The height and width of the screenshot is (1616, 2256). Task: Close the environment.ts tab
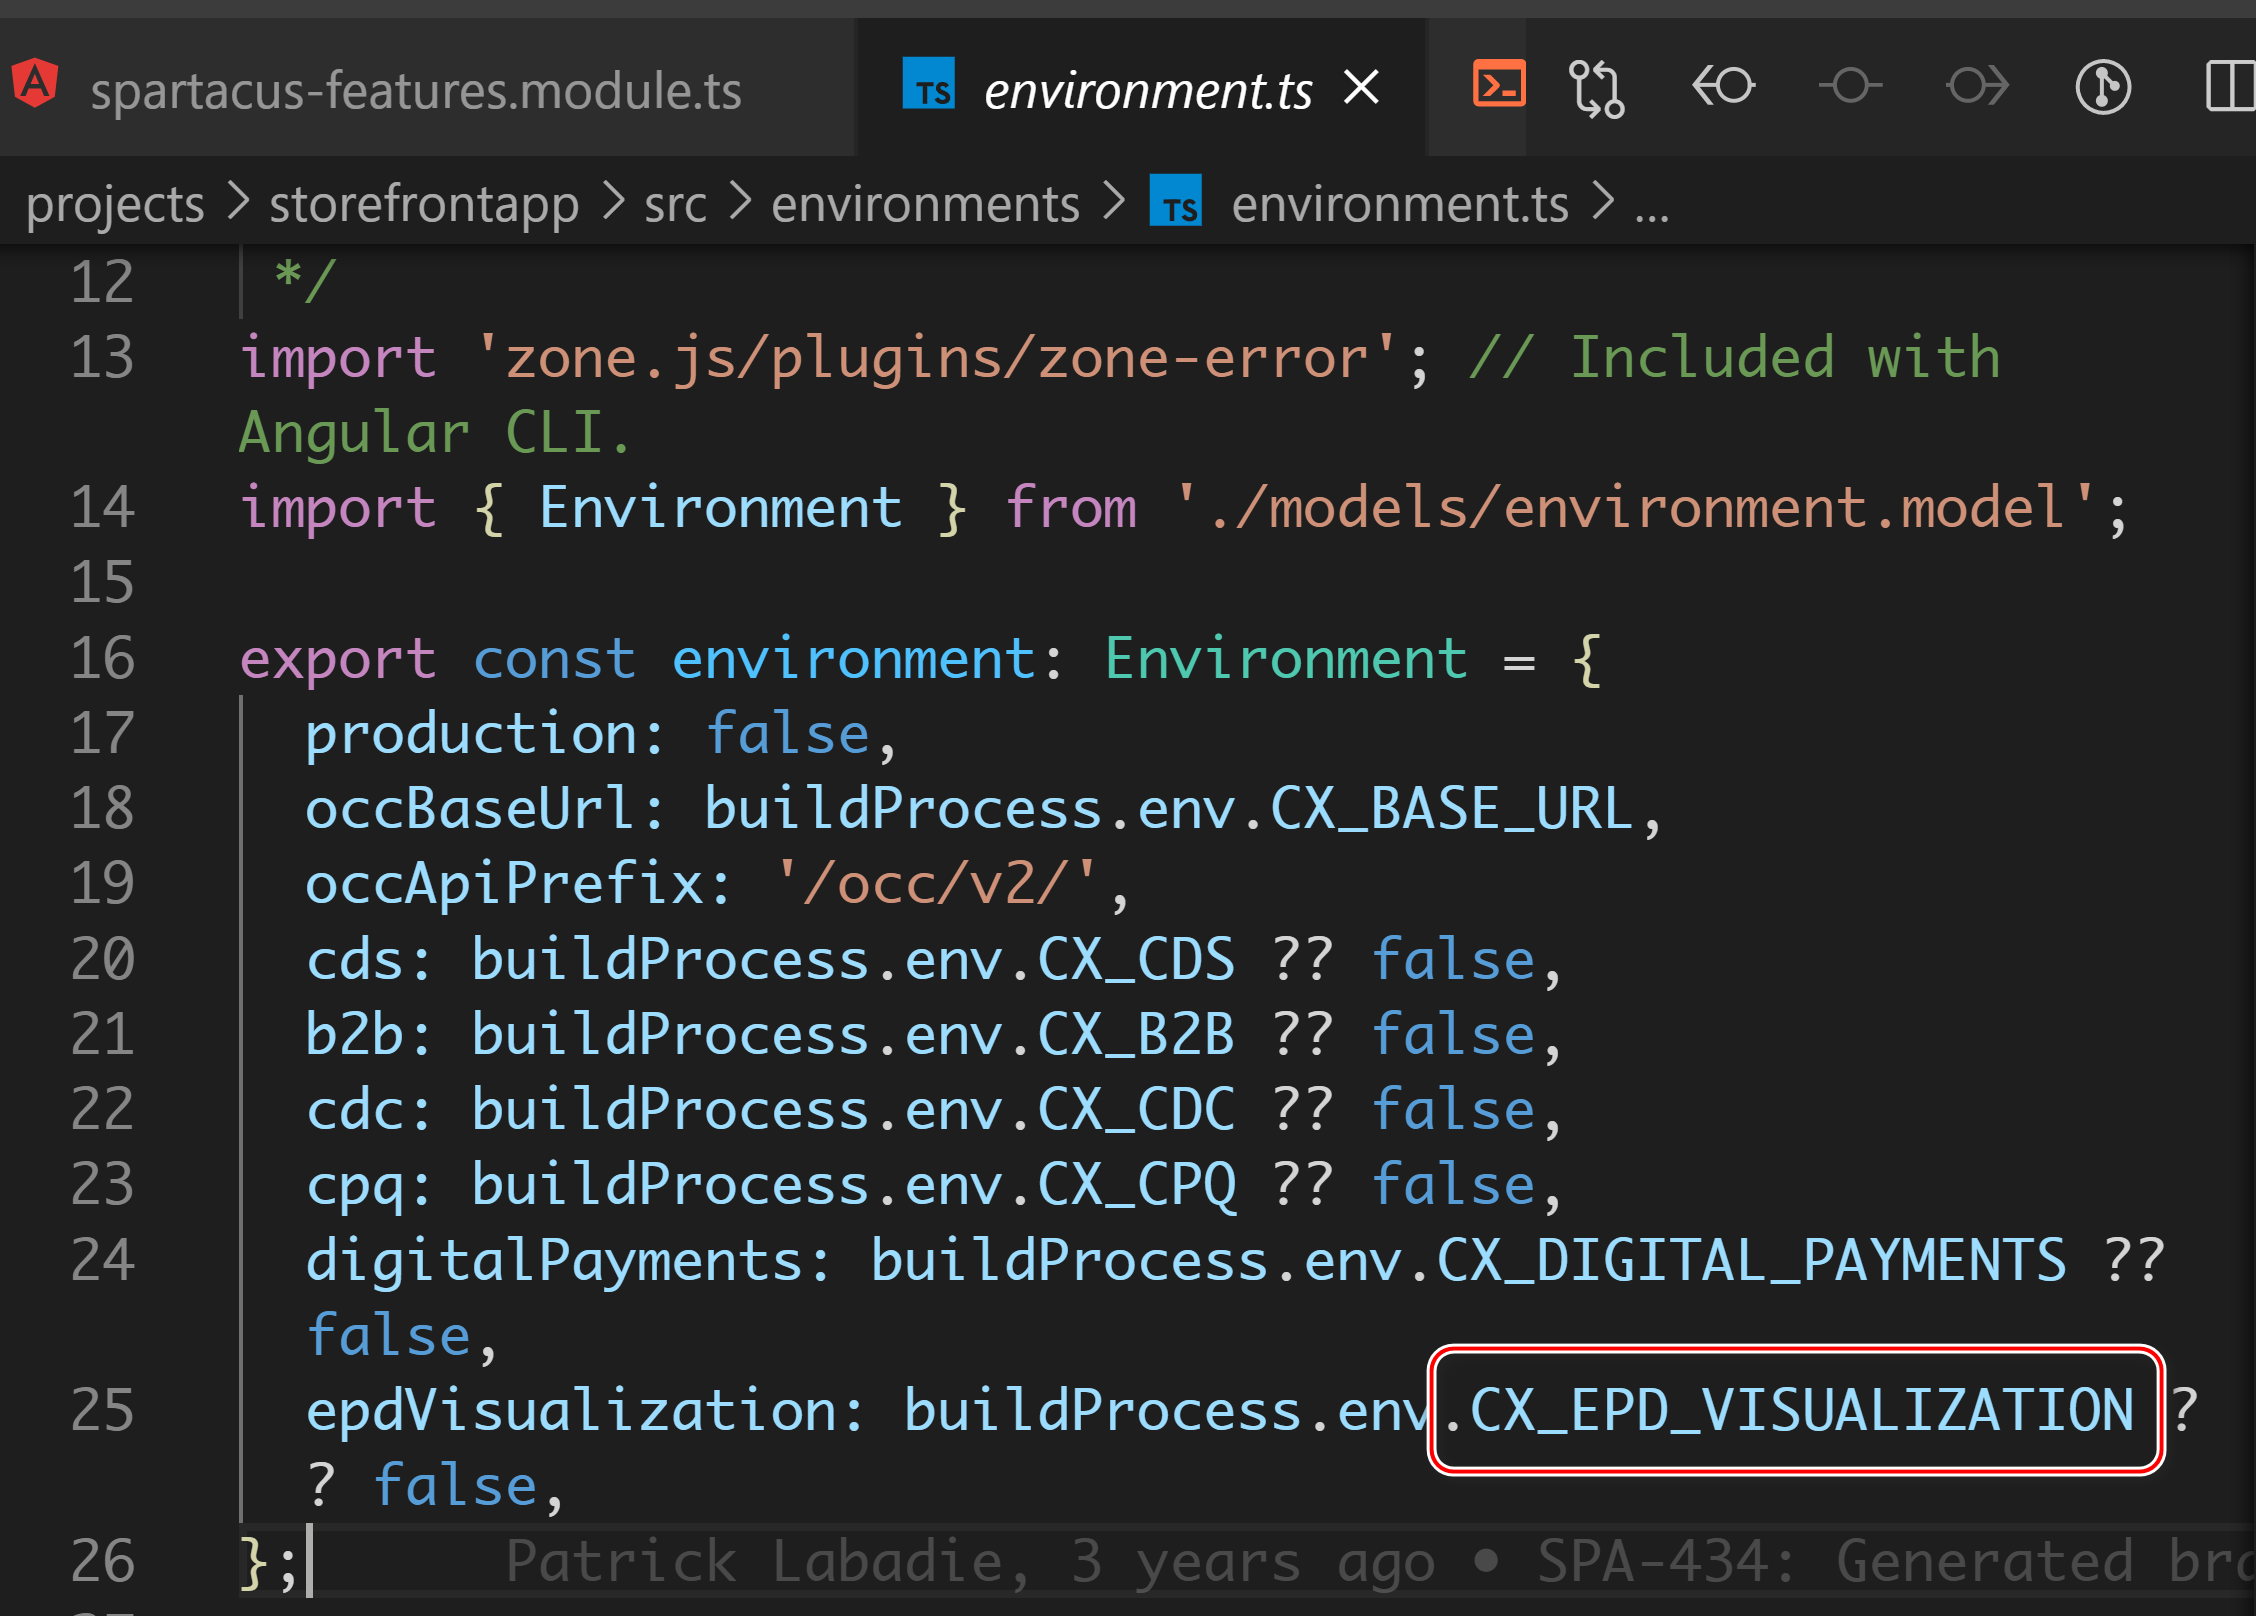(1362, 87)
